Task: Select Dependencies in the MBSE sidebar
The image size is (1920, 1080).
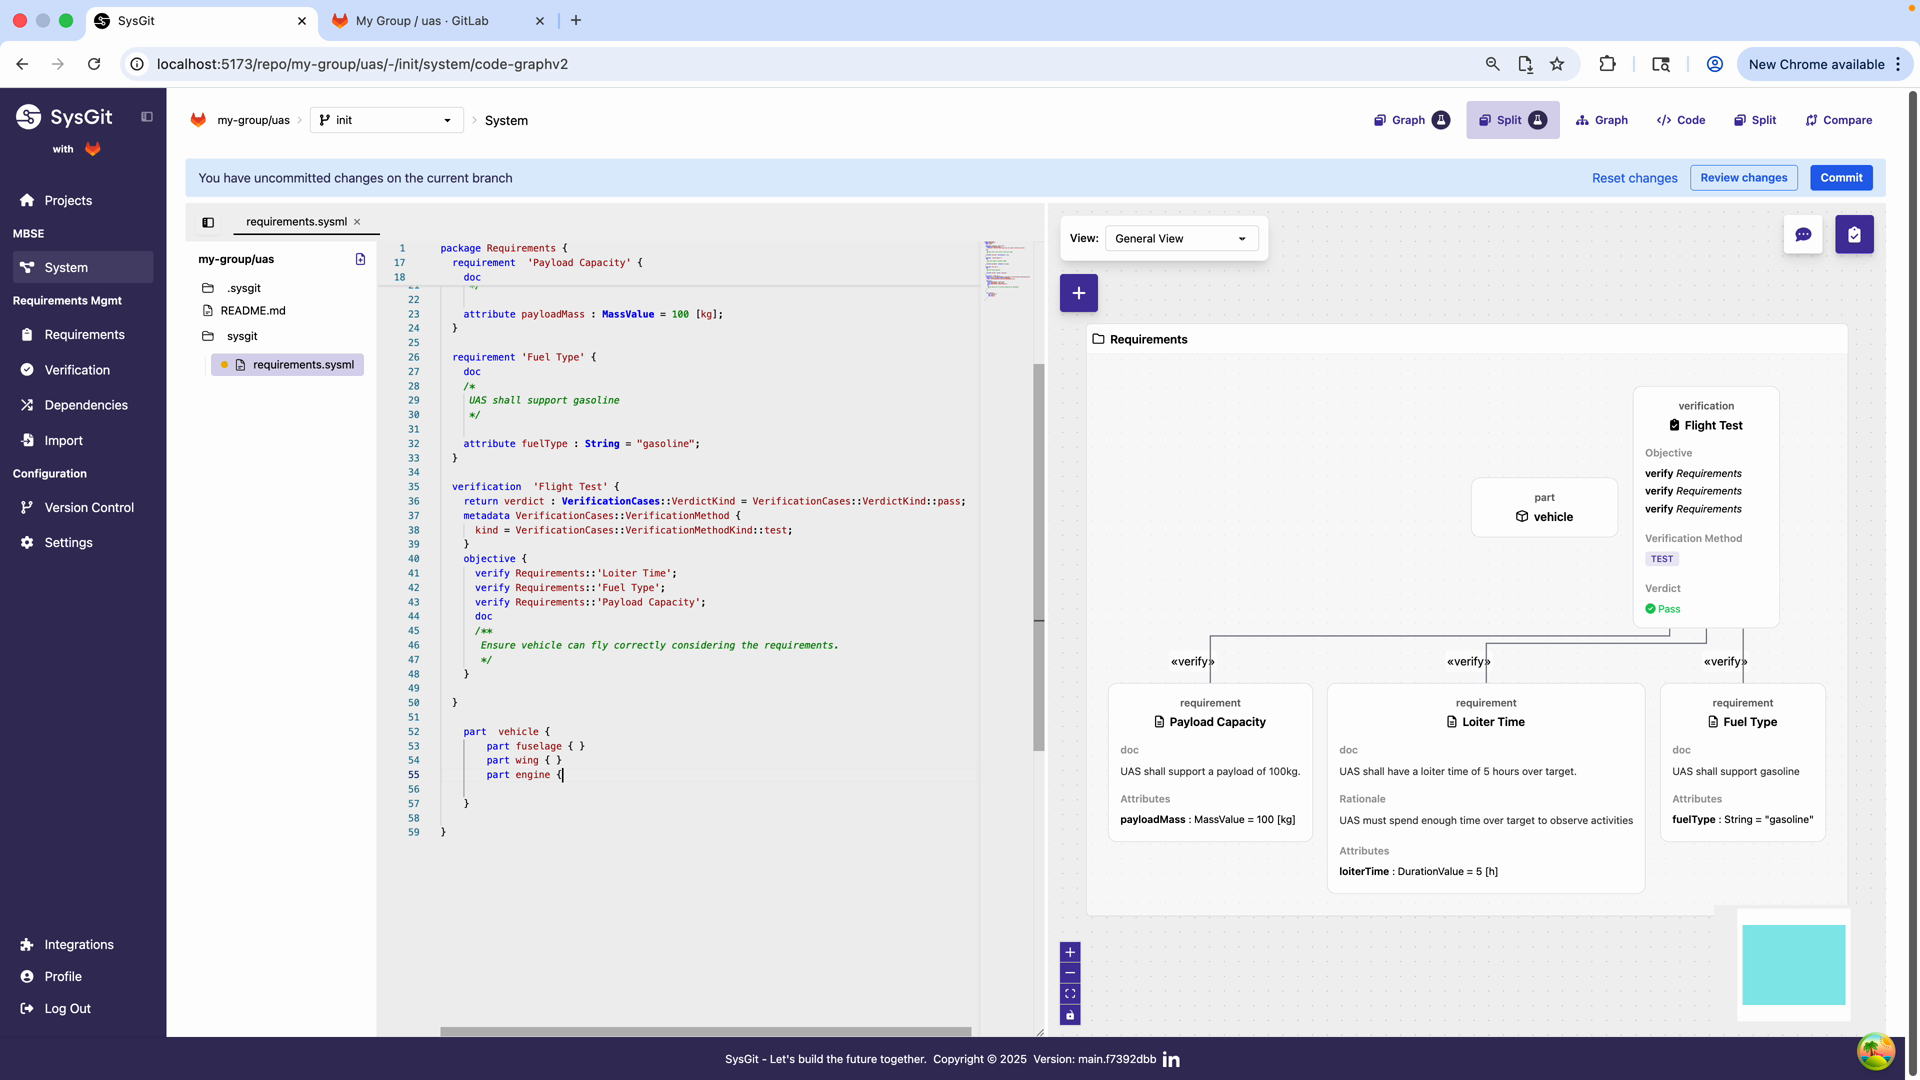Action: coord(85,405)
